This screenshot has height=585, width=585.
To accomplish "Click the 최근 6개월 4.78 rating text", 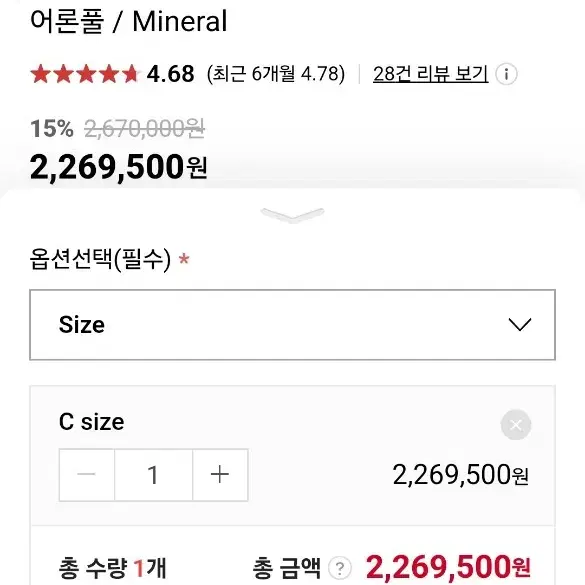I will (276, 74).
